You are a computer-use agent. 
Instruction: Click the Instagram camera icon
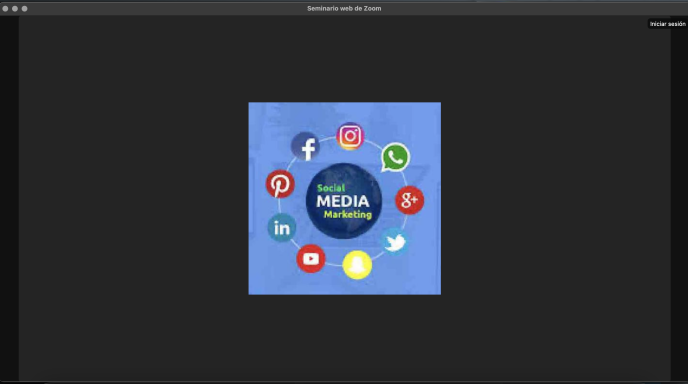coord(350,136)
